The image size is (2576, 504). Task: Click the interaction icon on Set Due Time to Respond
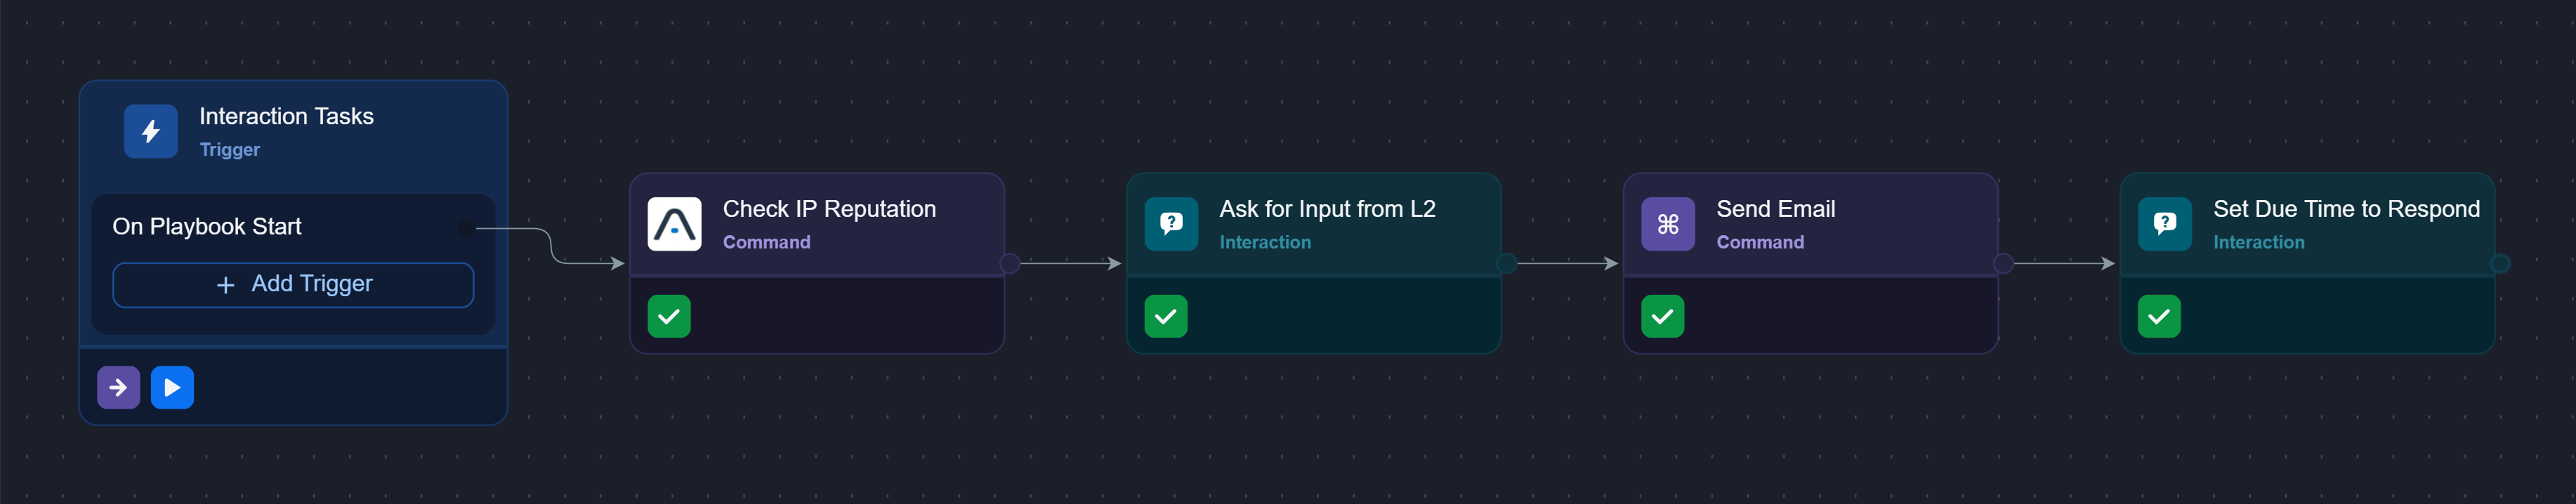2163,224
